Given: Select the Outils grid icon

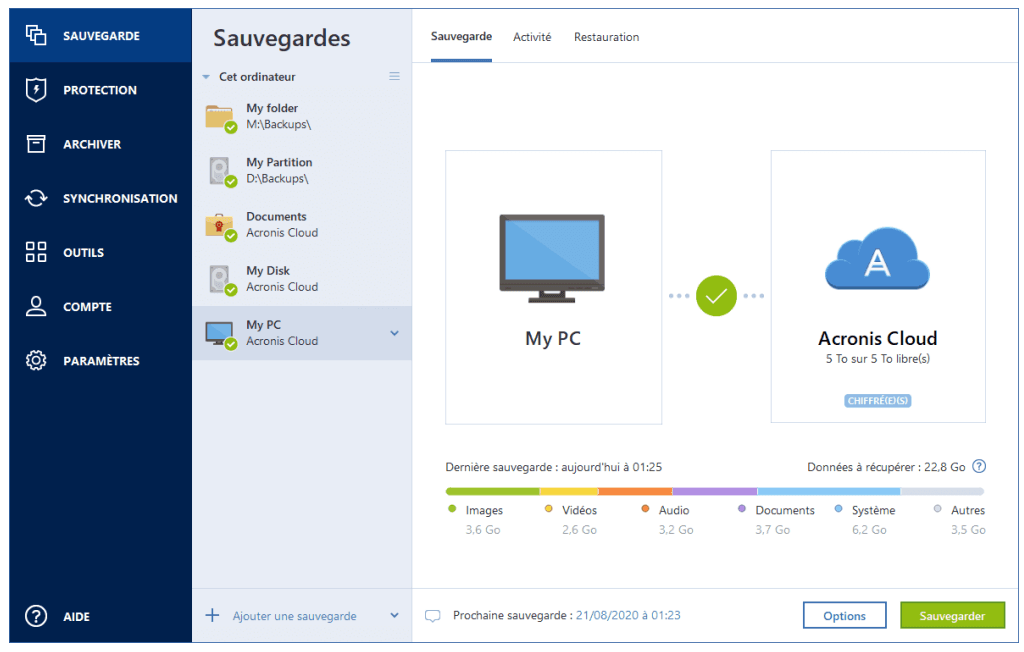Looking at the screenshot, I should 36,252.
